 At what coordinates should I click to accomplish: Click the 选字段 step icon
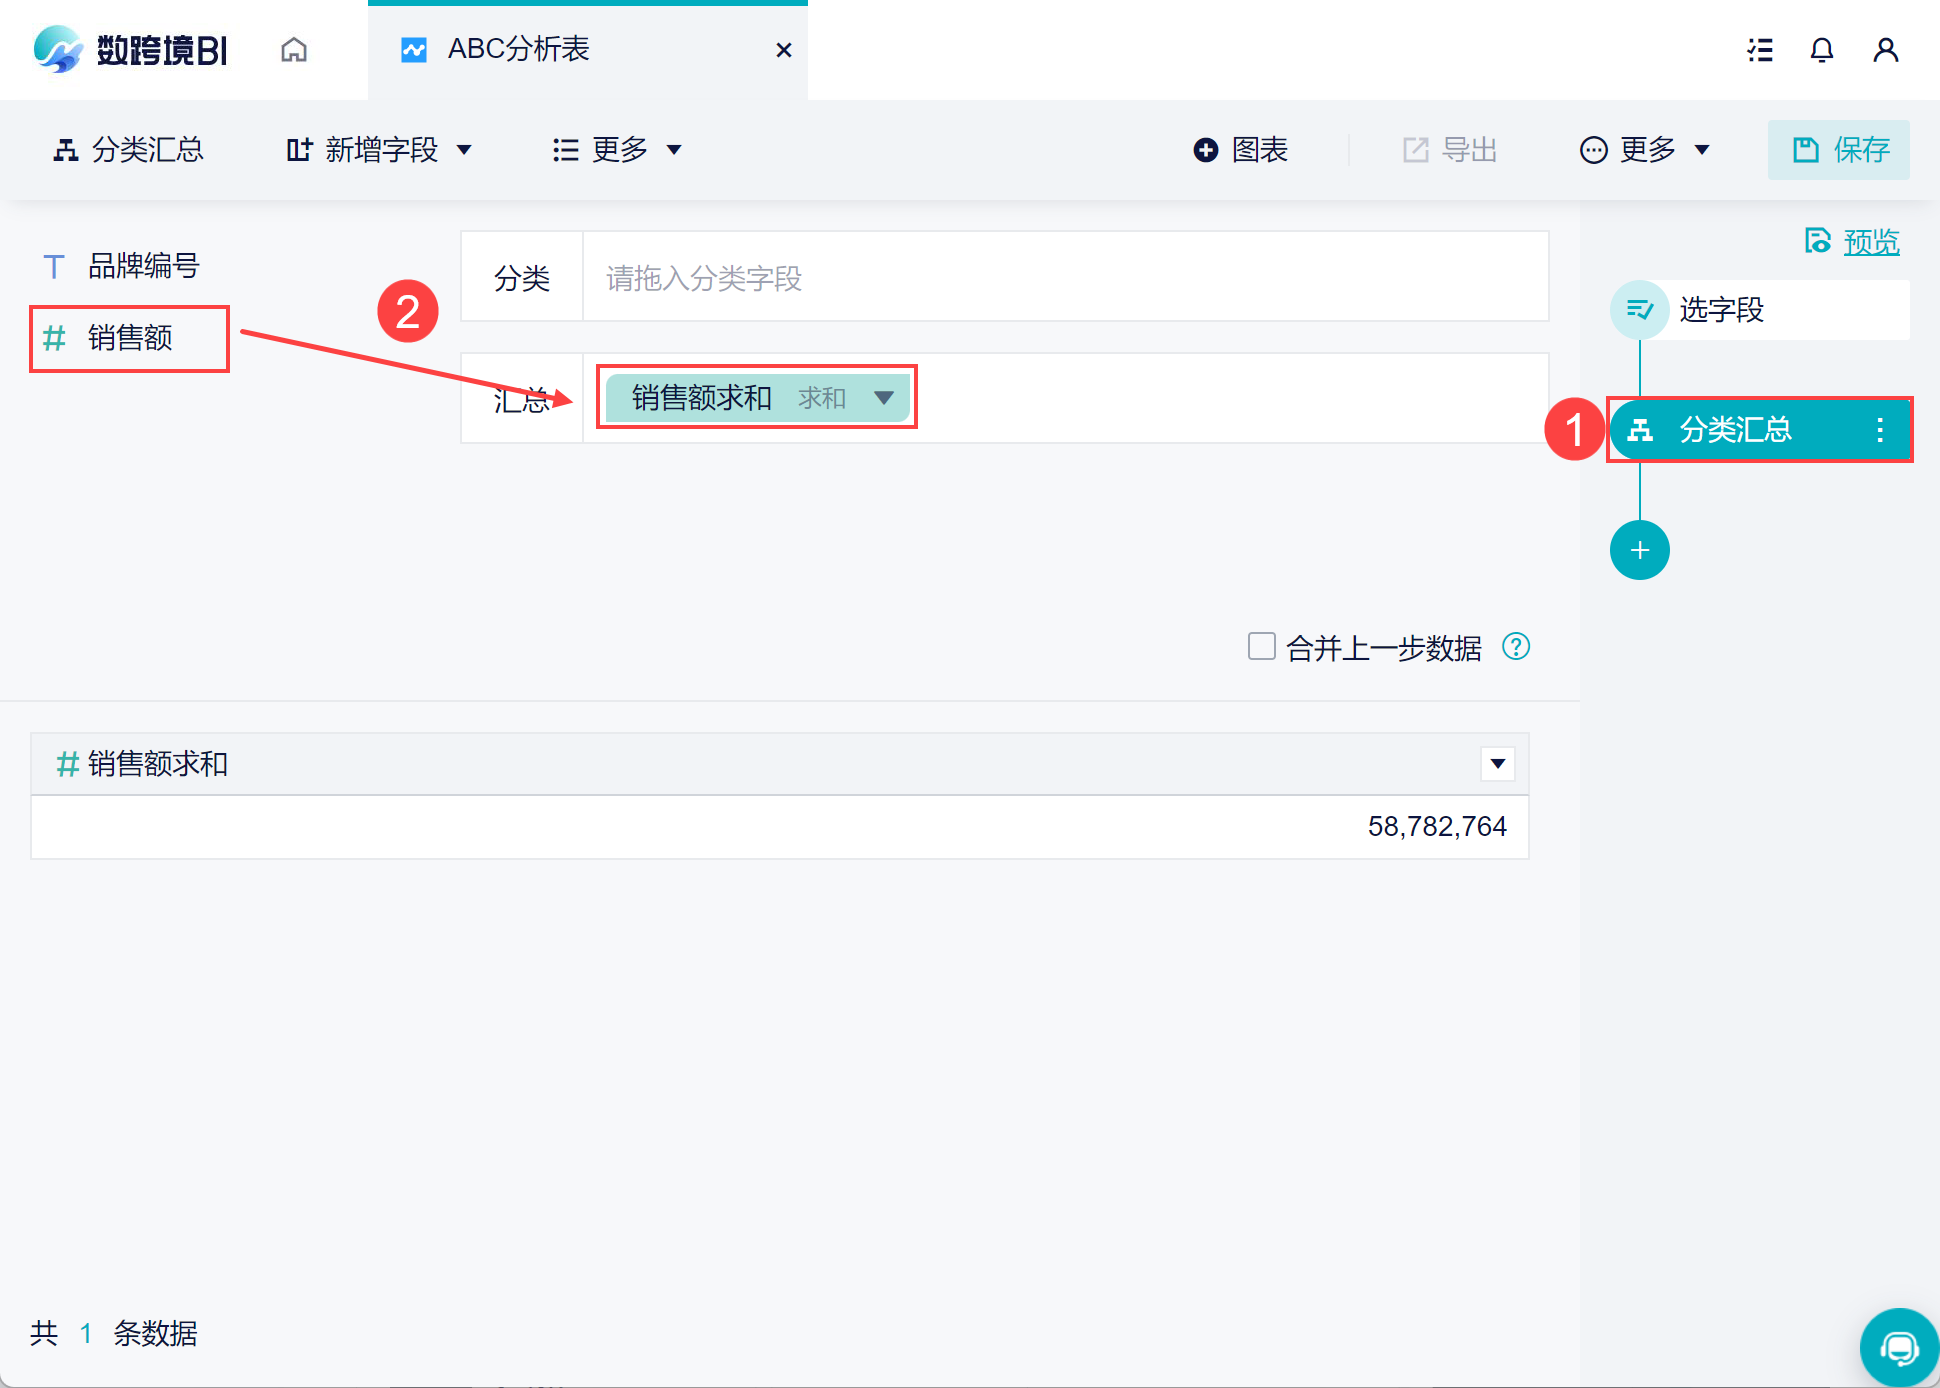pos(1640,310)
